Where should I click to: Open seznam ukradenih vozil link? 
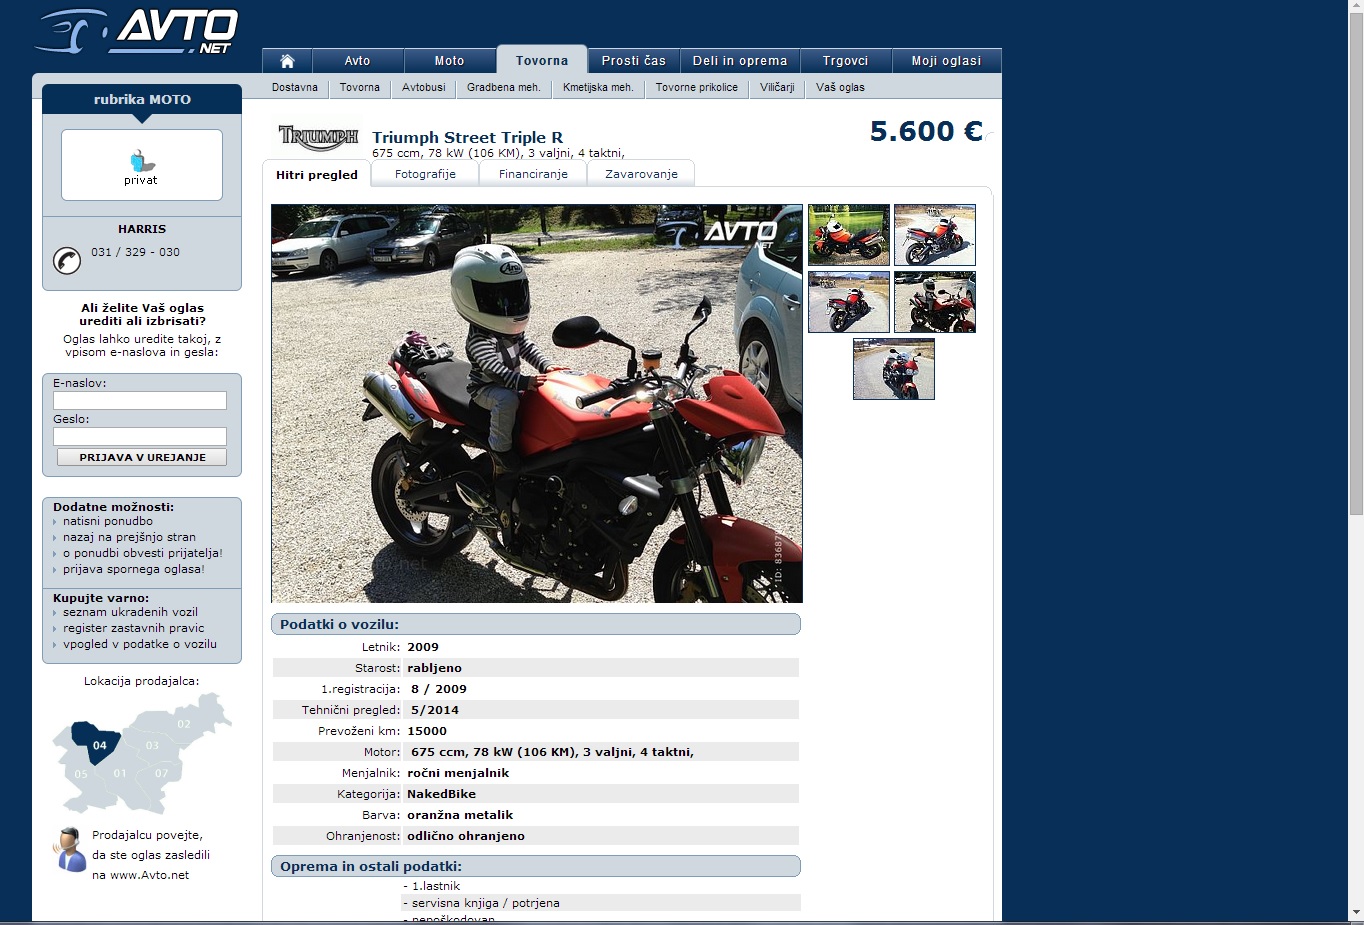click(130, 612)
